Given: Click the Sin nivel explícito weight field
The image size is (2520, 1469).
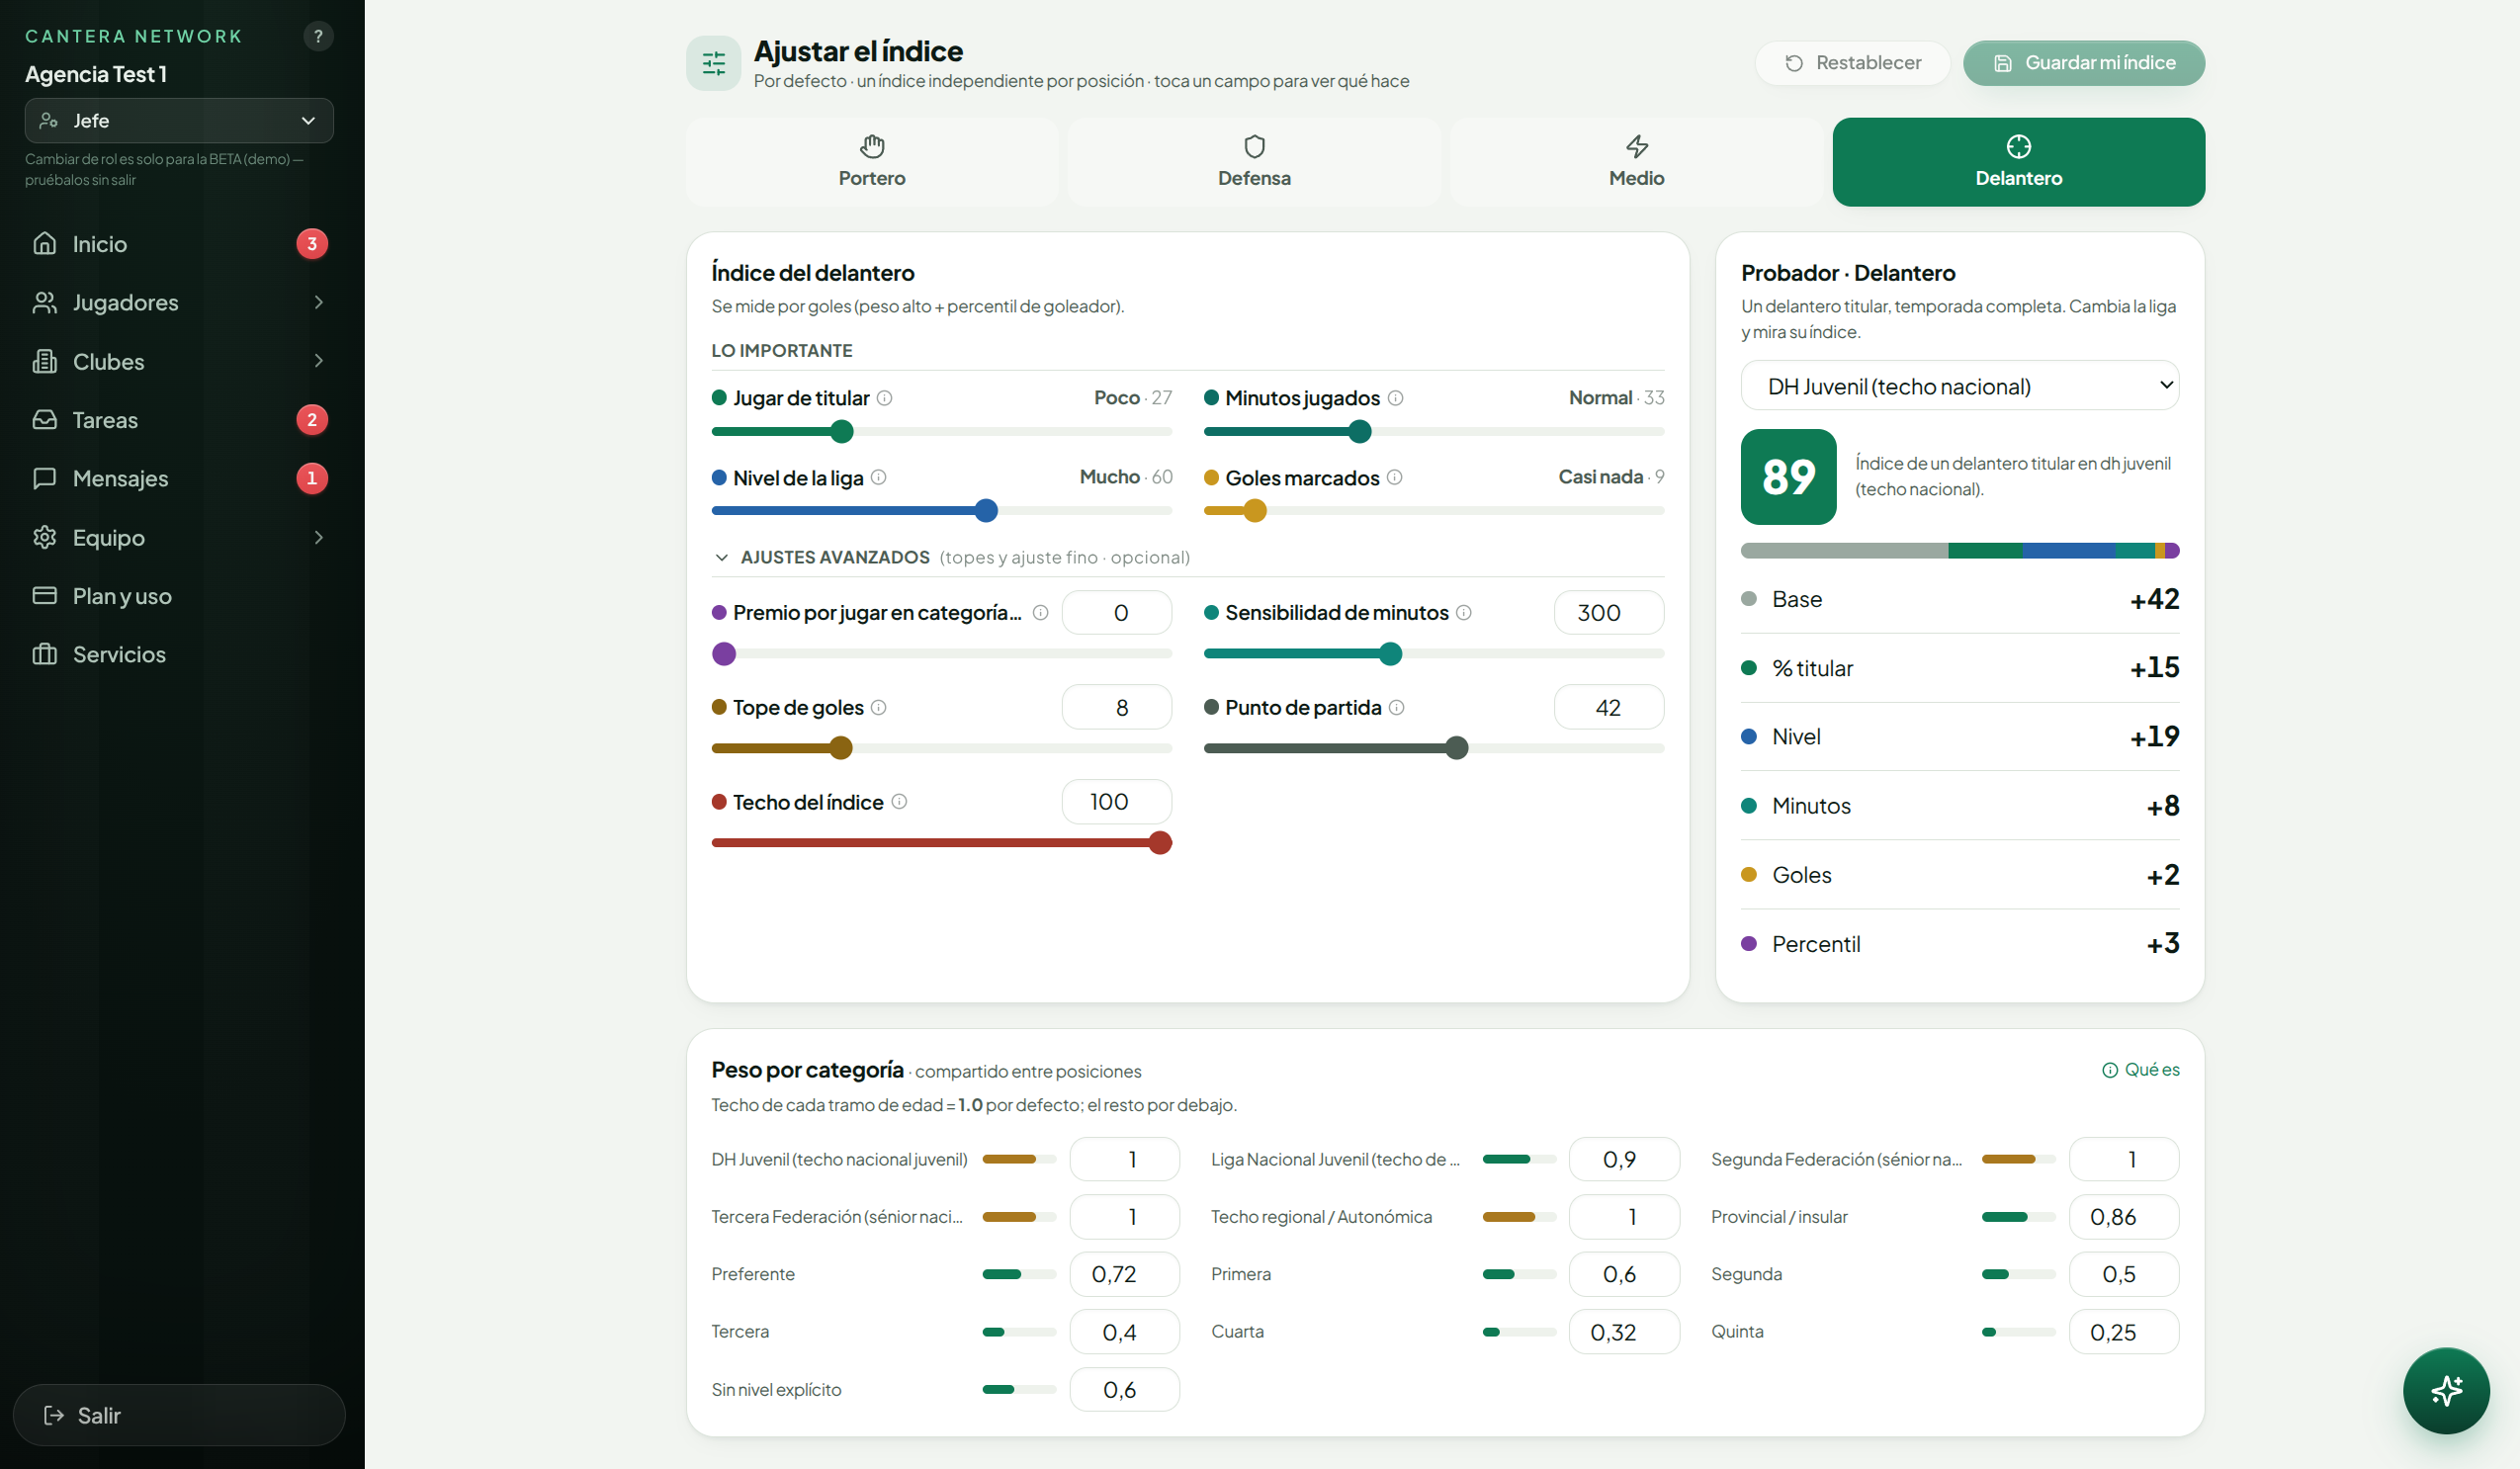Looking at the screenshot, I should click(1125, 1389).
